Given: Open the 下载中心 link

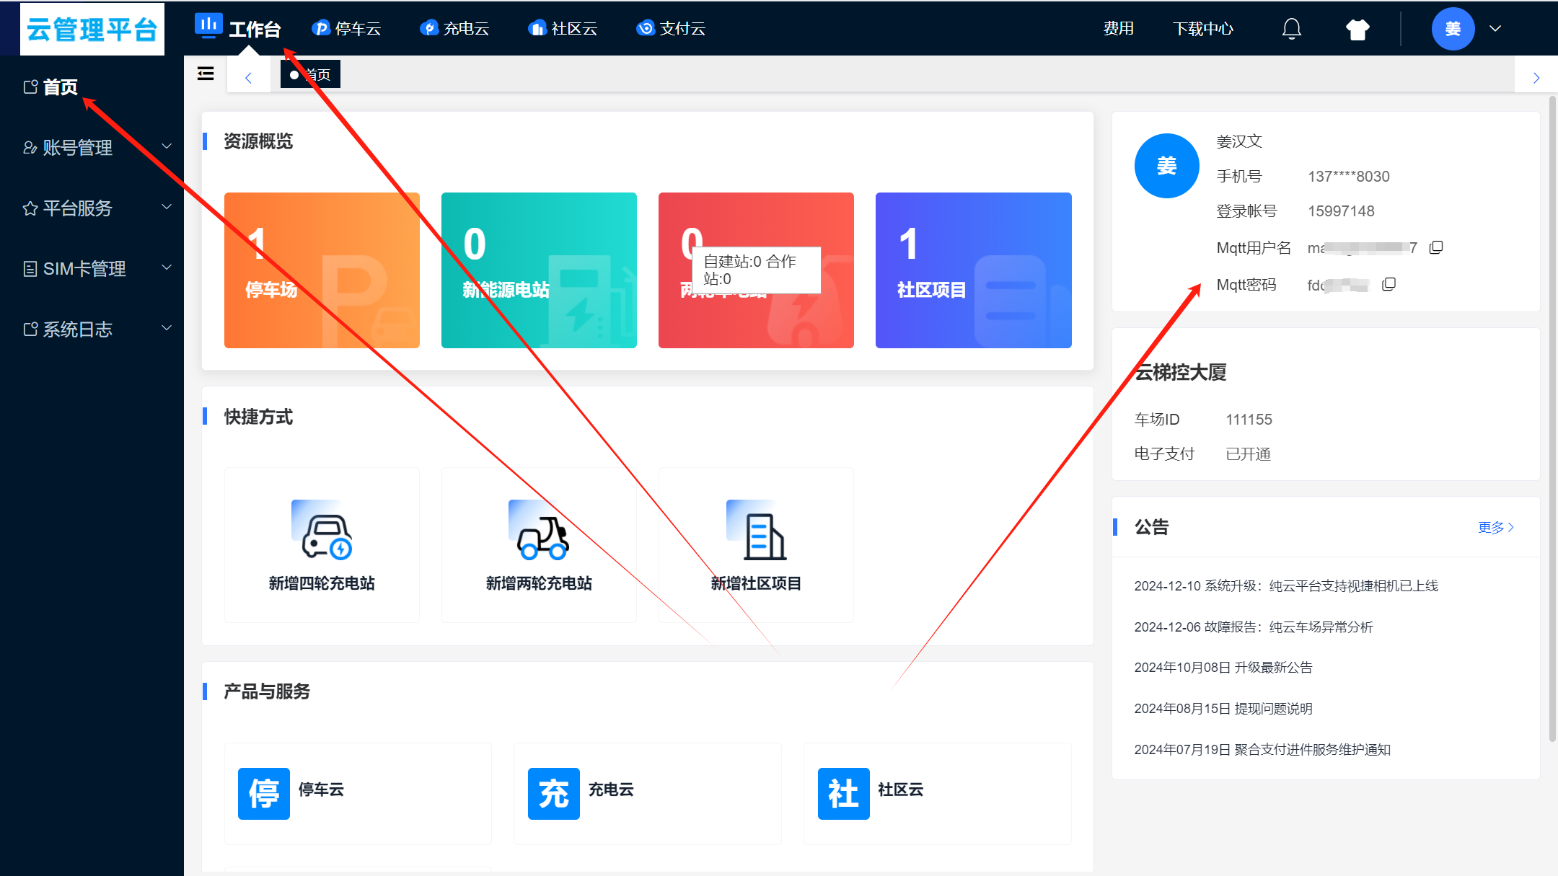Looking at the screenshot, I should tap(1203, 29).
